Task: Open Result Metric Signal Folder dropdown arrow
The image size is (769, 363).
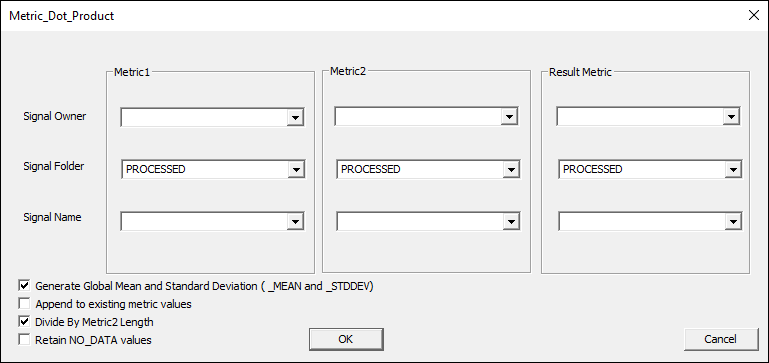Action: click(733, 170)
